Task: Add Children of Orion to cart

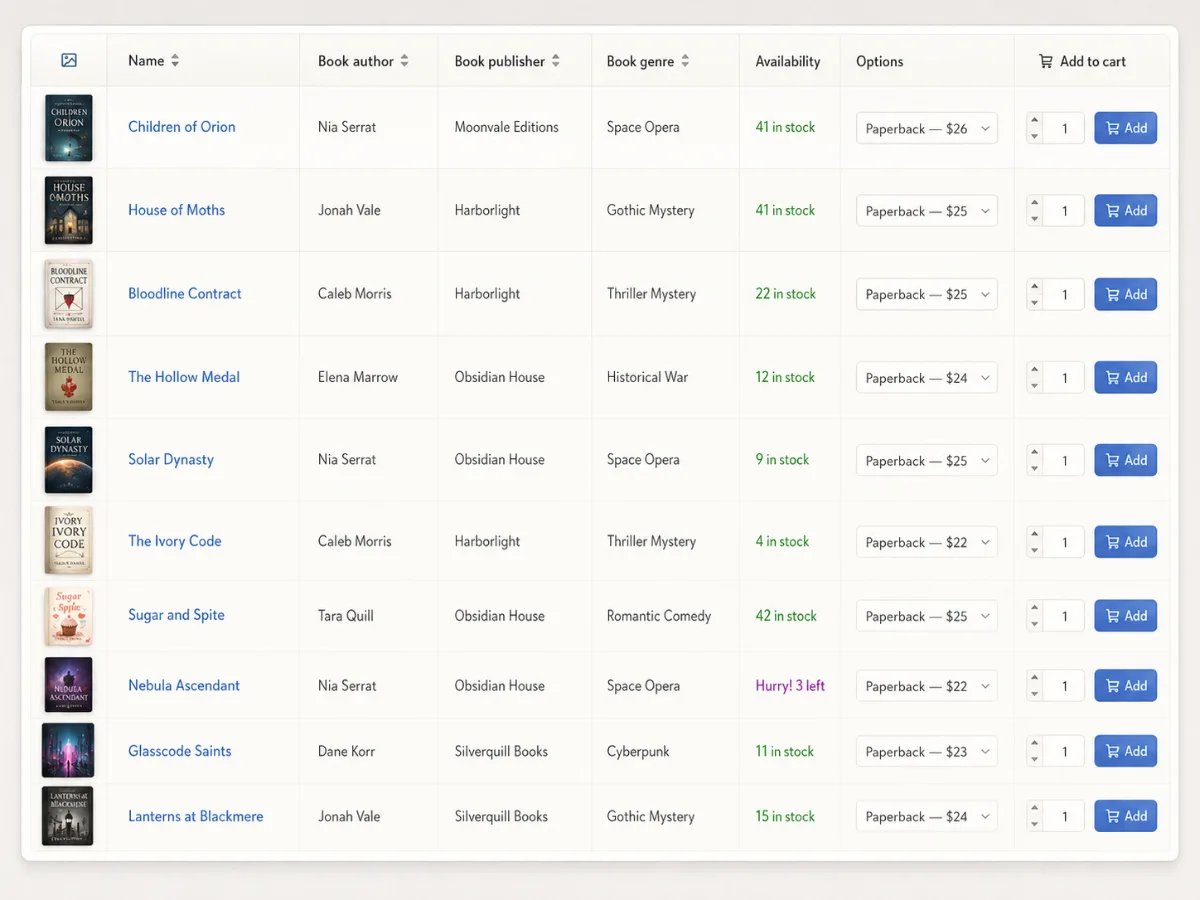Action: click(1126, 128)
